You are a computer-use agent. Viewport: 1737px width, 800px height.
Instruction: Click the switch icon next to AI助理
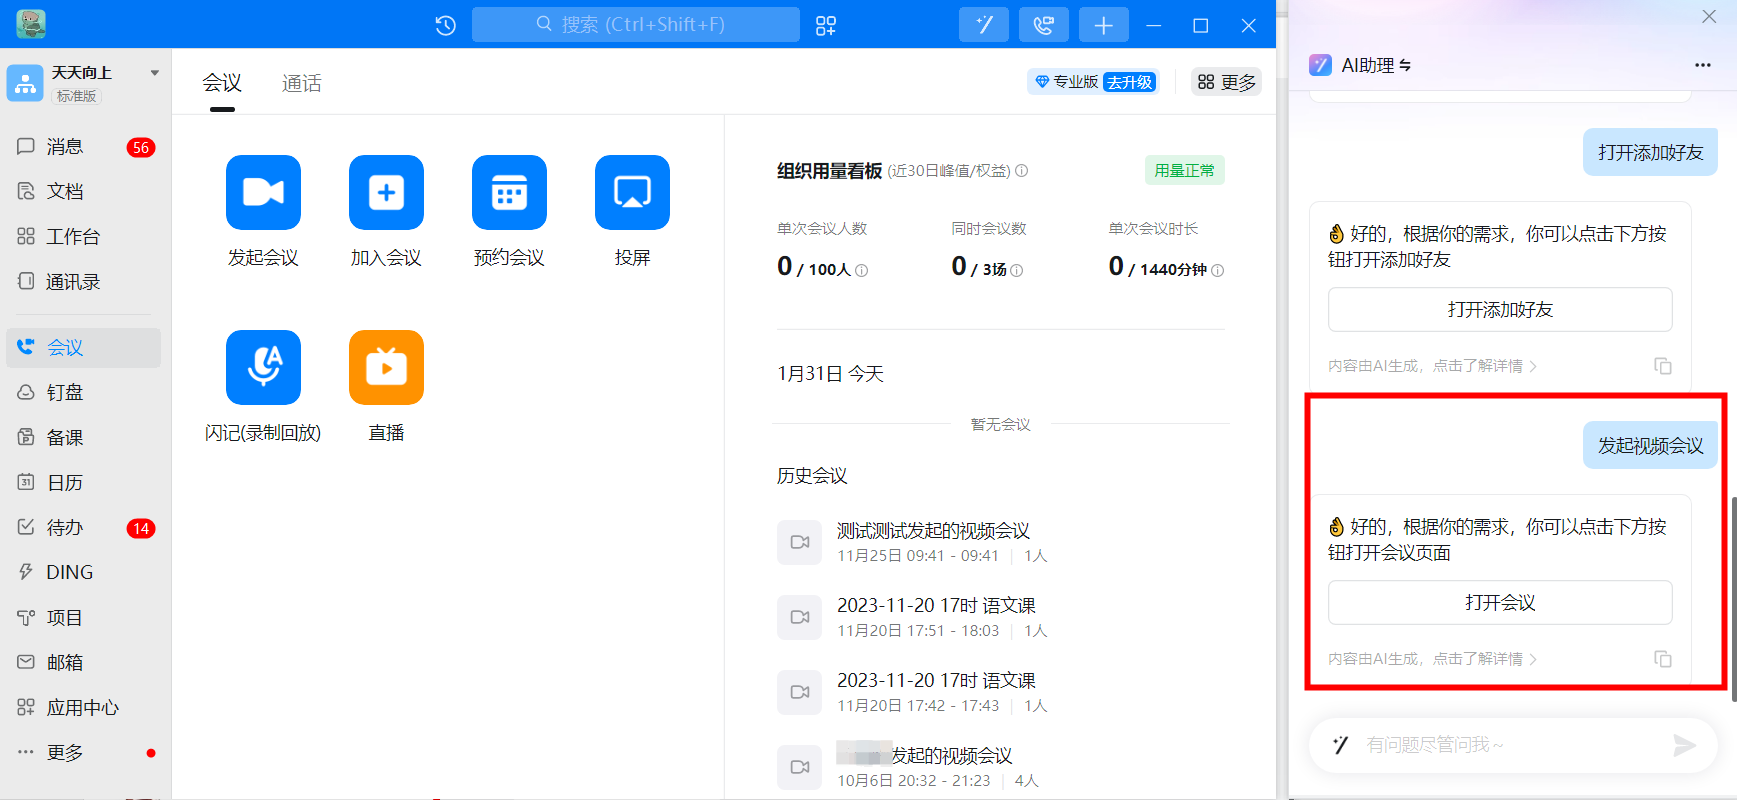point(1405,65)
